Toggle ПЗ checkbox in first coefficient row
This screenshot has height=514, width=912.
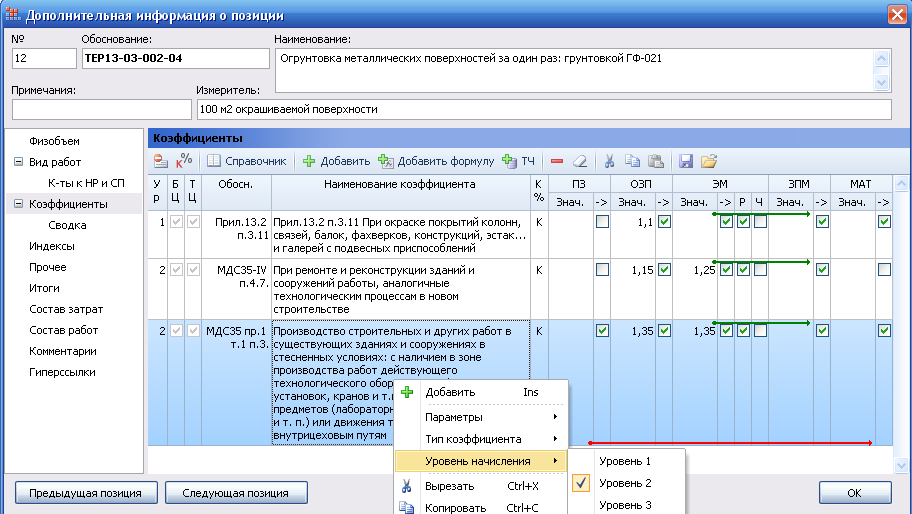tap(602, 221)
